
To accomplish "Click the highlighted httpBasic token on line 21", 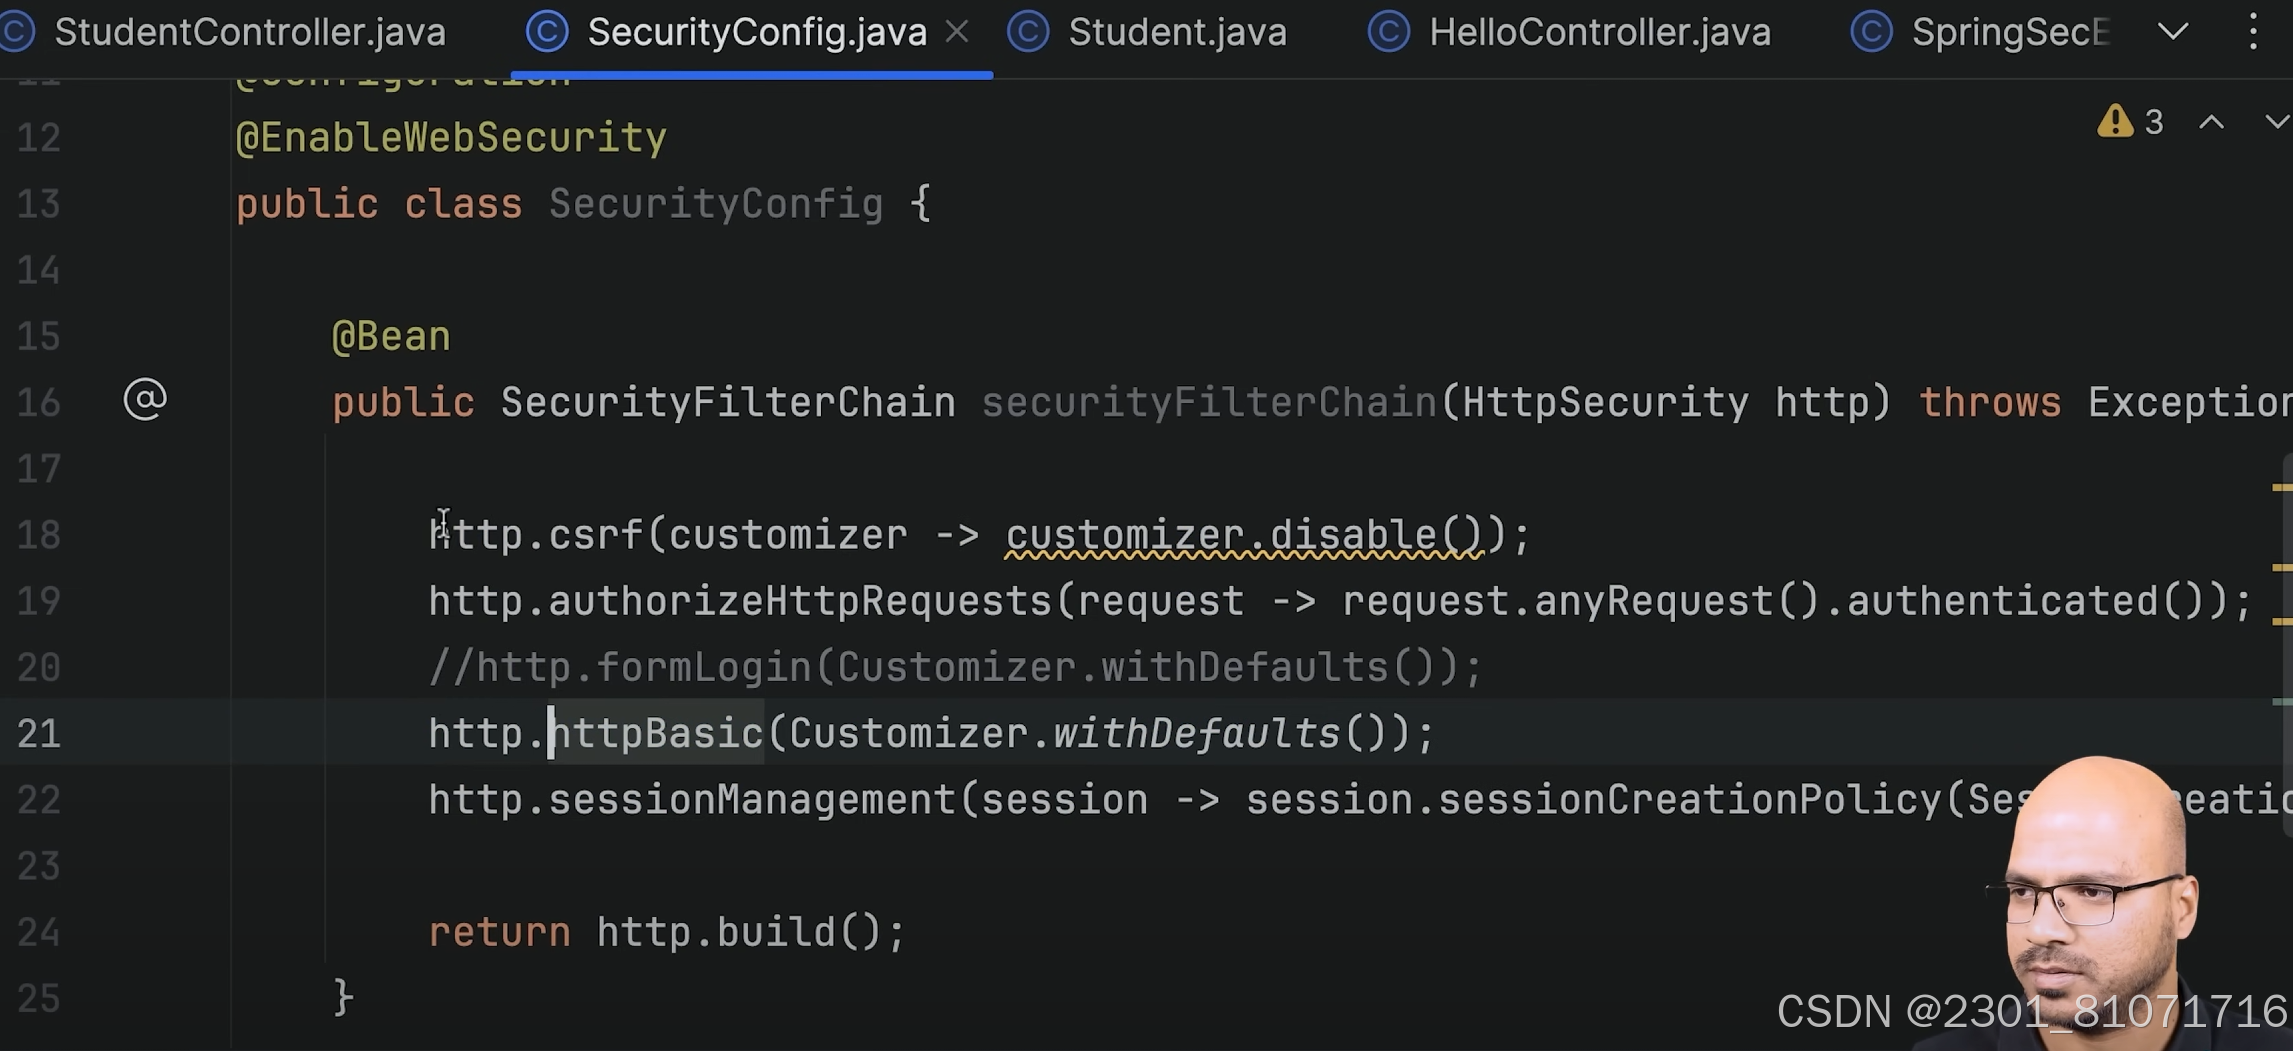I will click(655, 732).
